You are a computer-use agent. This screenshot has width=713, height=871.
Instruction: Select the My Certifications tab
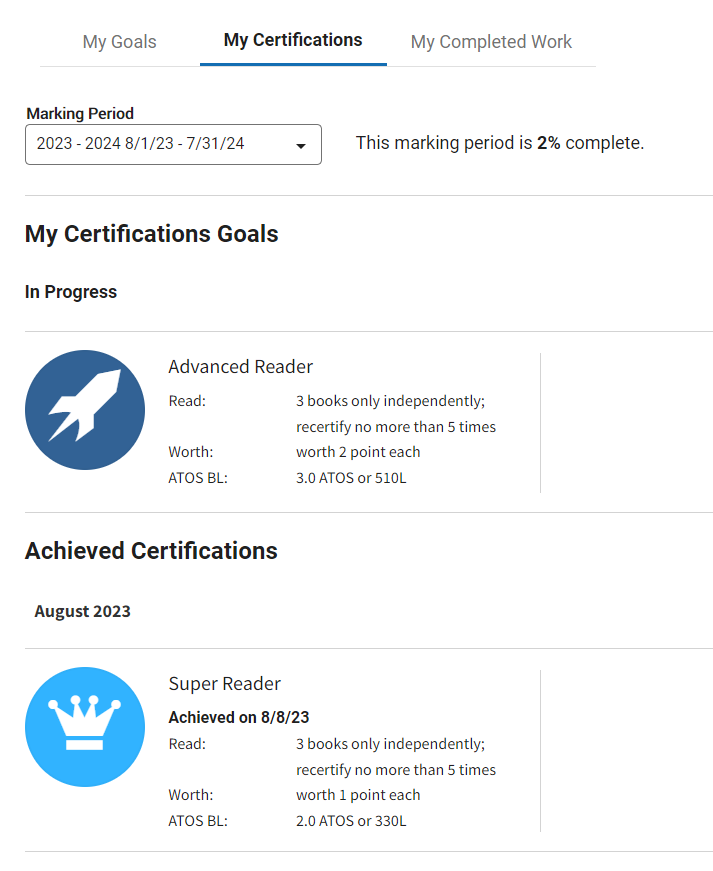point(293,40)
